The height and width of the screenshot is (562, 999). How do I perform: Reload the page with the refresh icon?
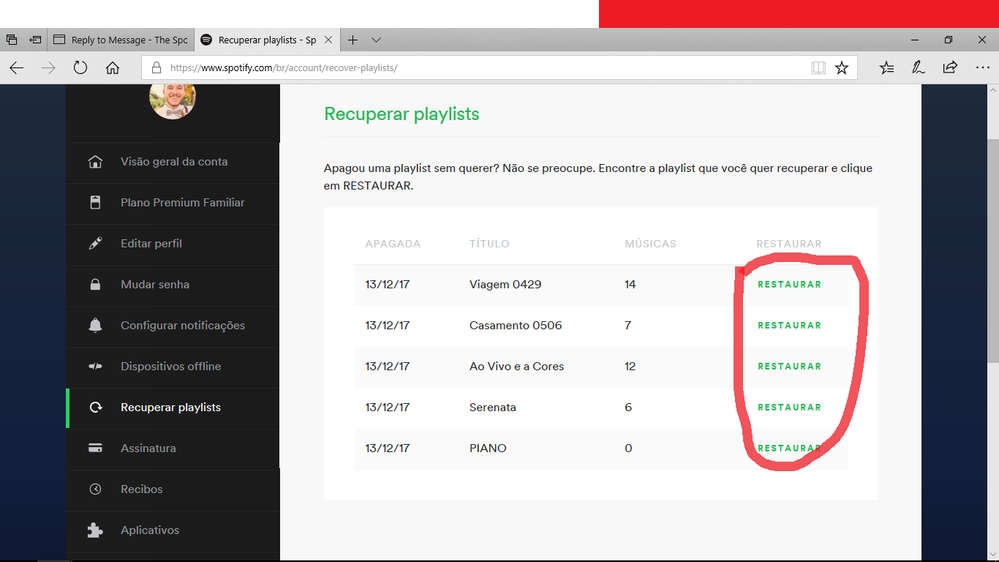tap(80, 68)
